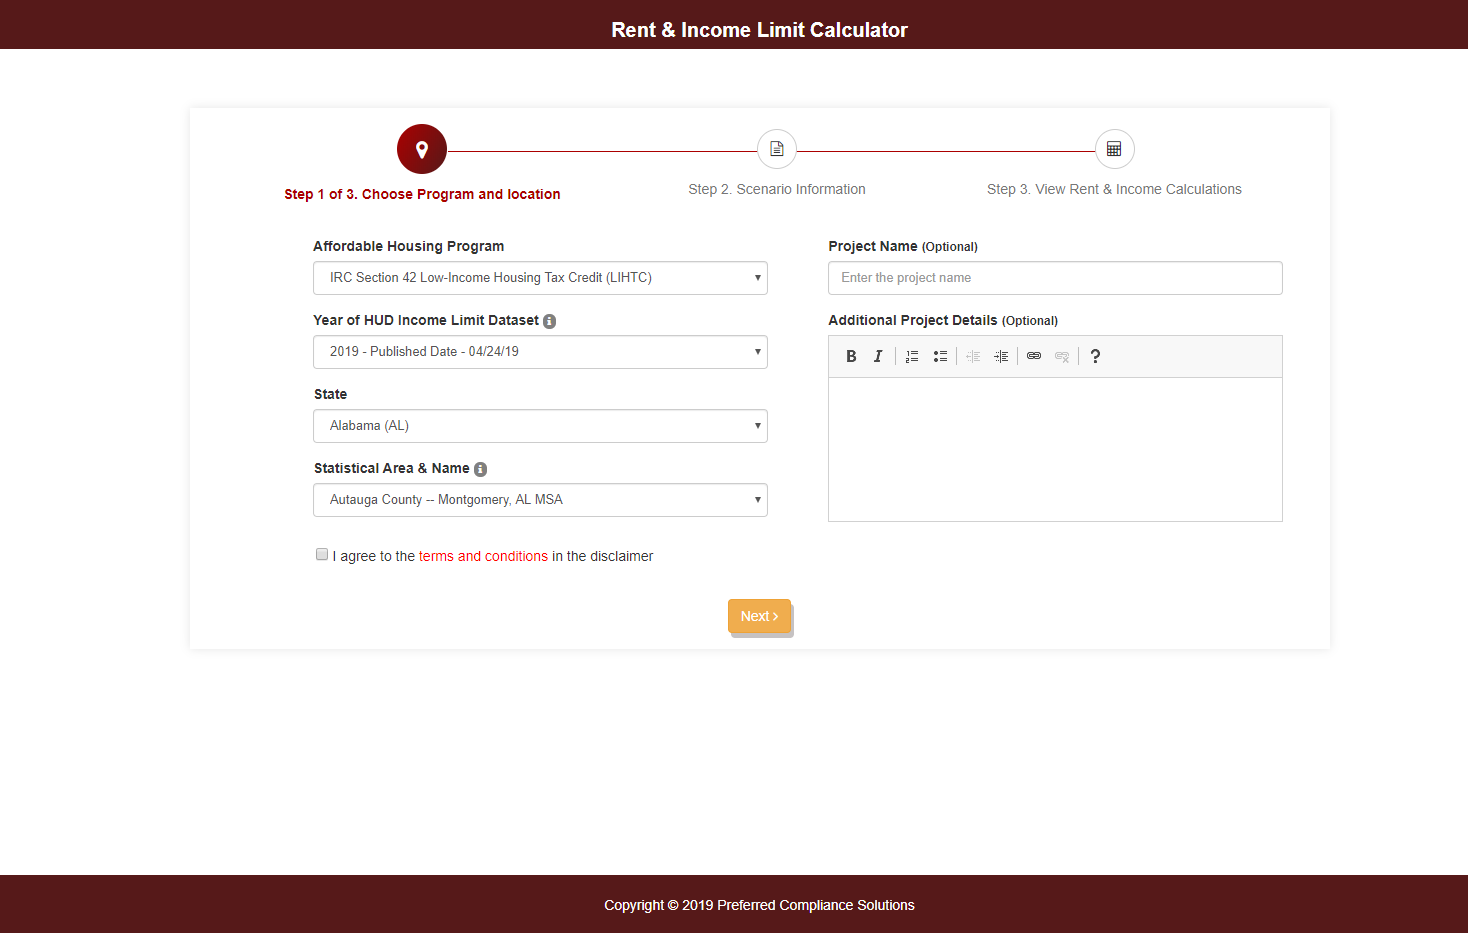Open the terms and conditions link
1468x933 pixels.
[483, 556]
